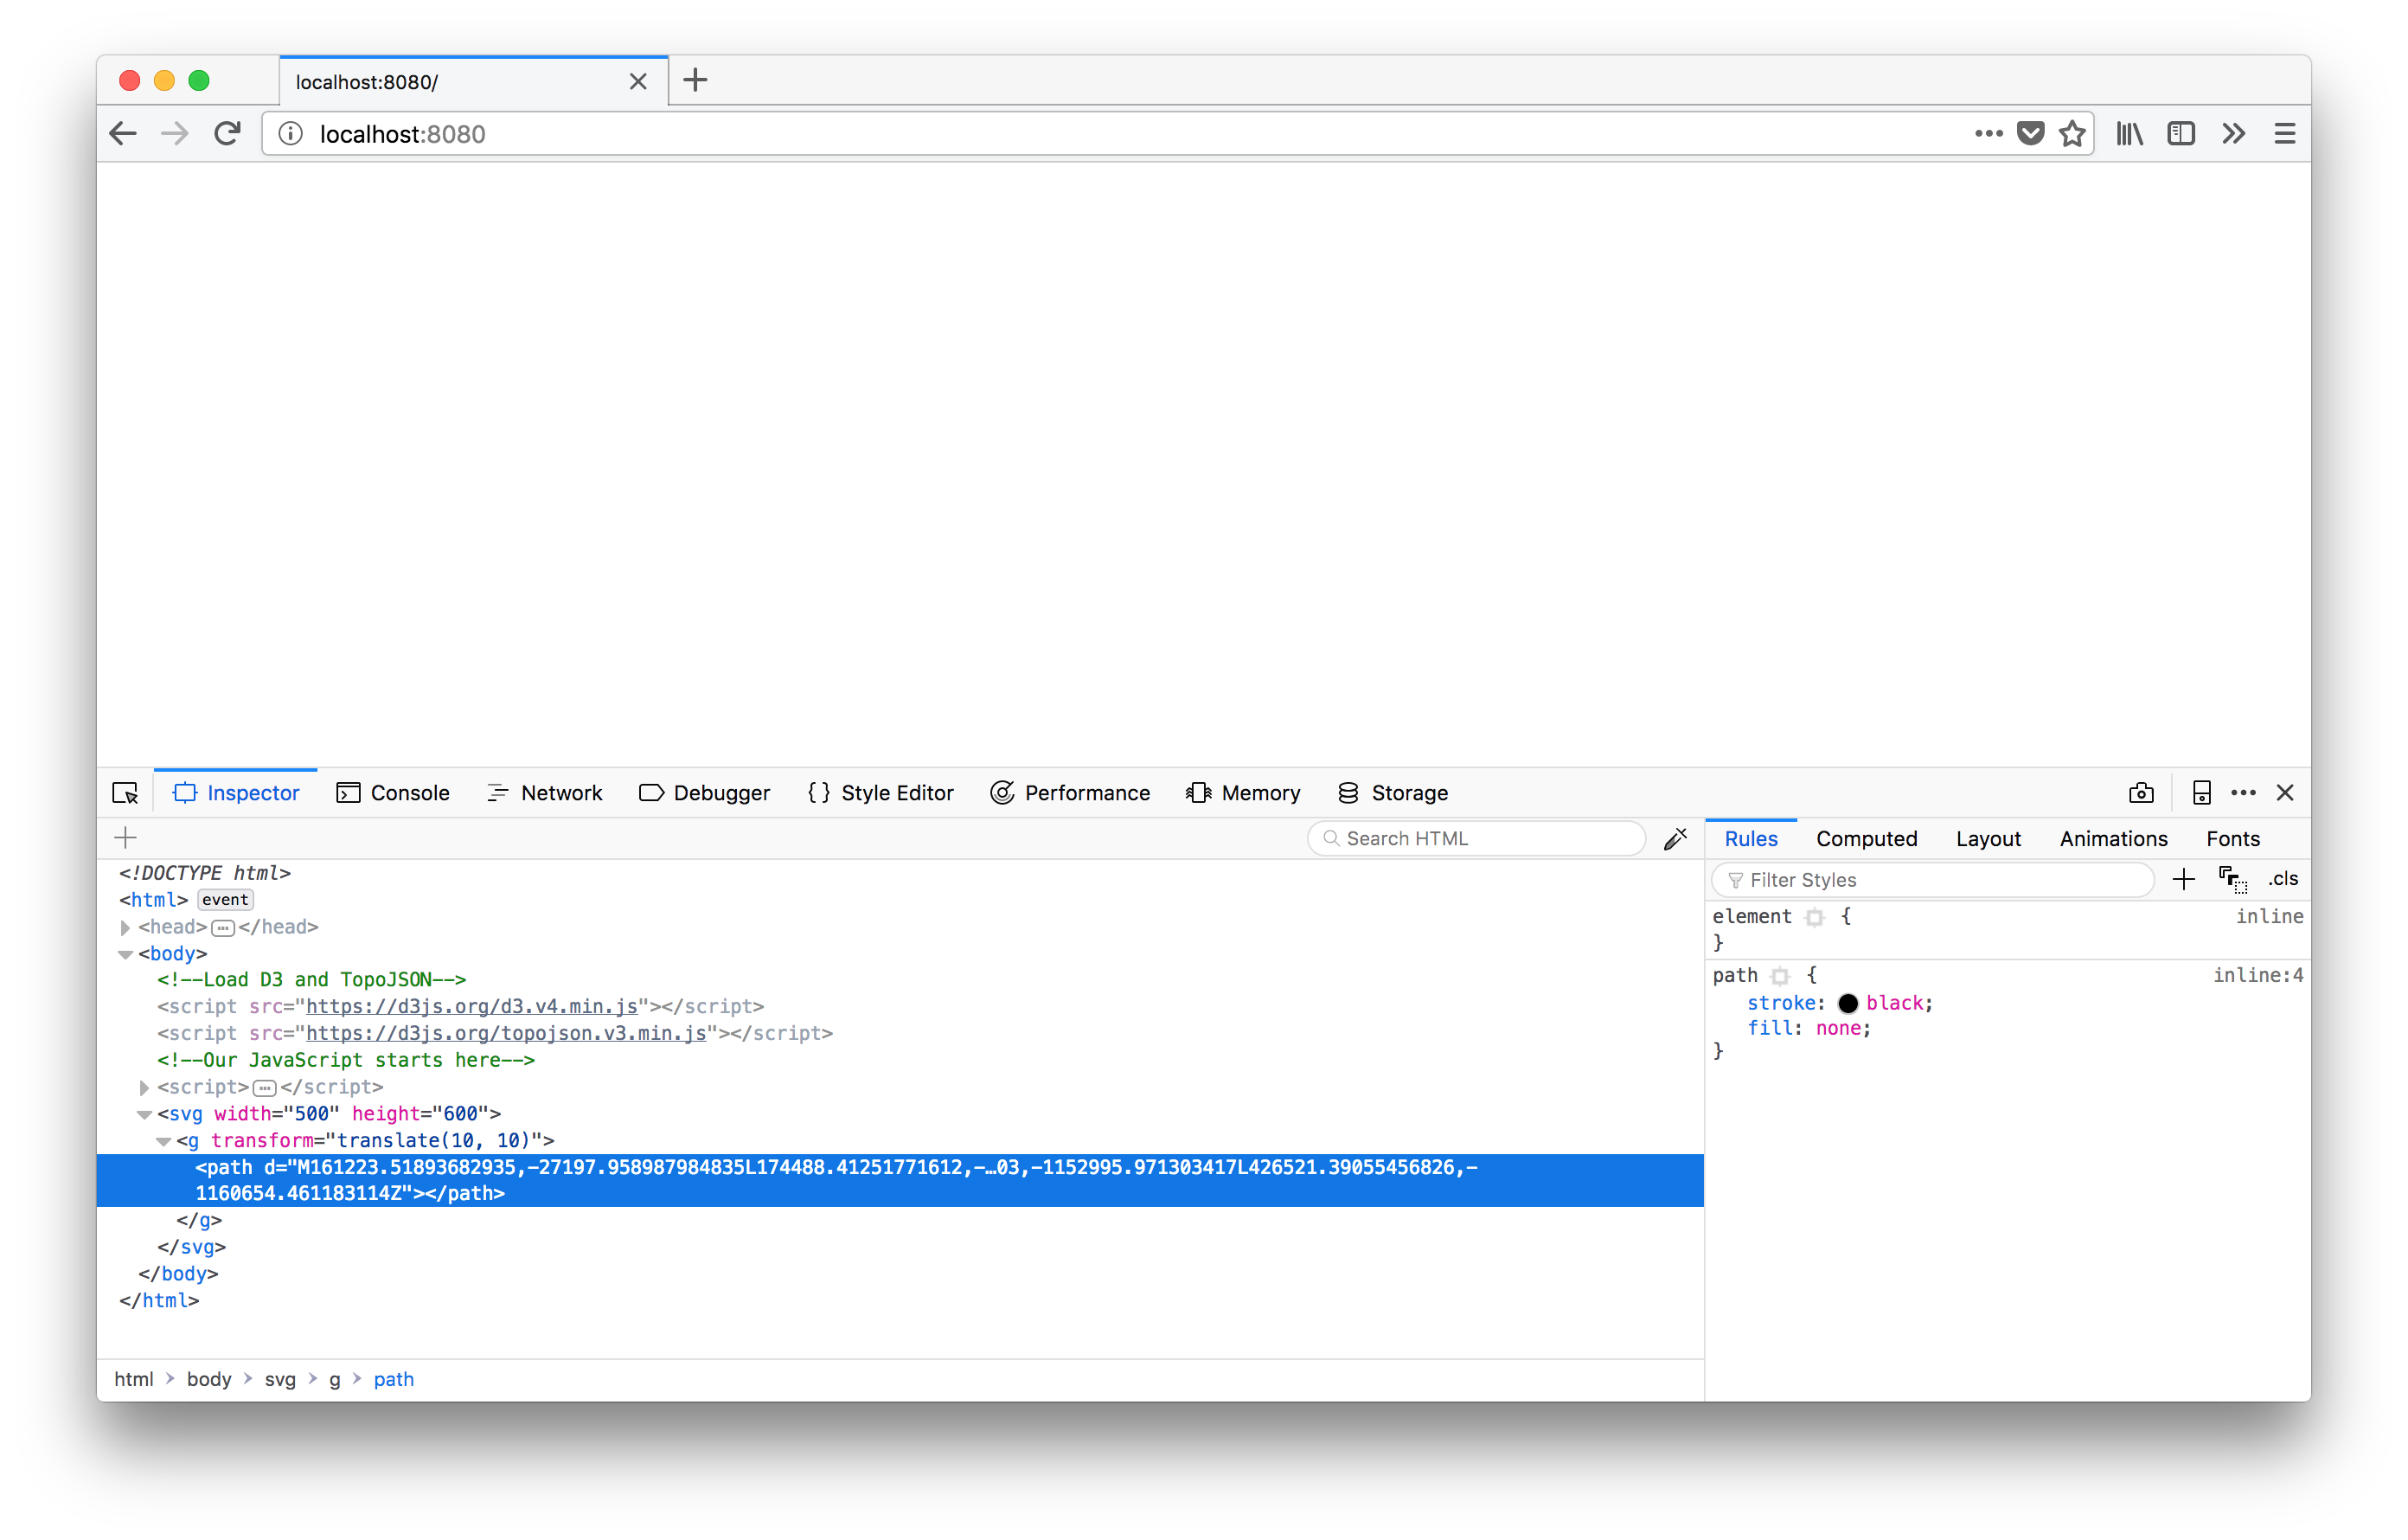Viewport: 2408px width, 1540px height.
Task: Click the create new node pencil icon
Action: (1675, 838)
